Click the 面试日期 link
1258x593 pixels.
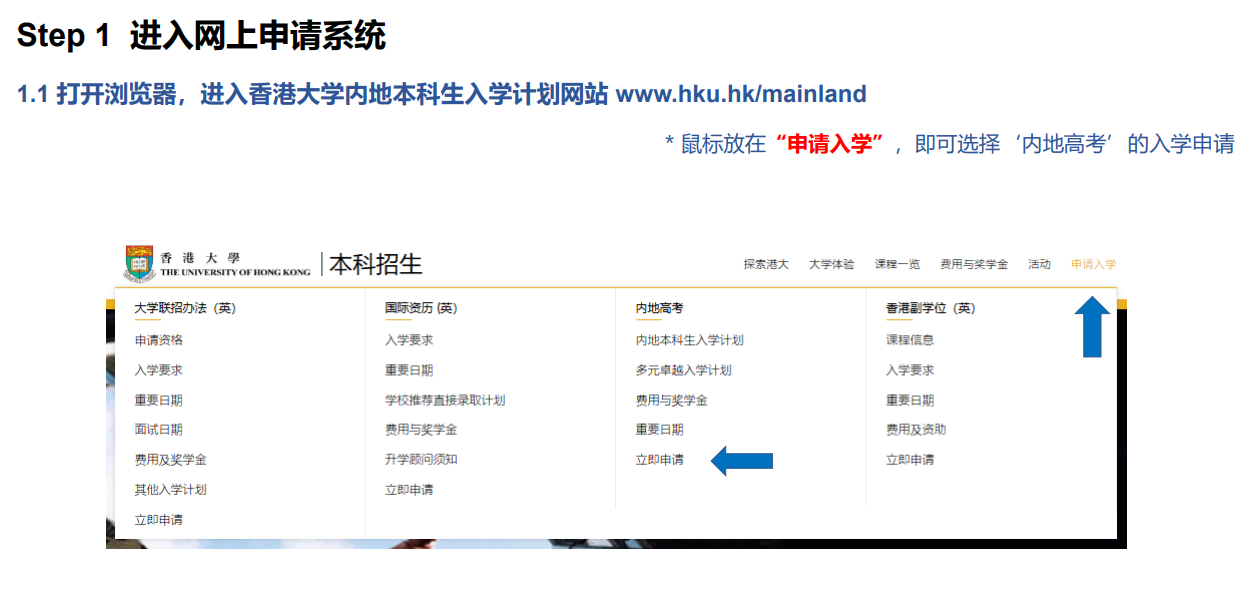point(159,430)
